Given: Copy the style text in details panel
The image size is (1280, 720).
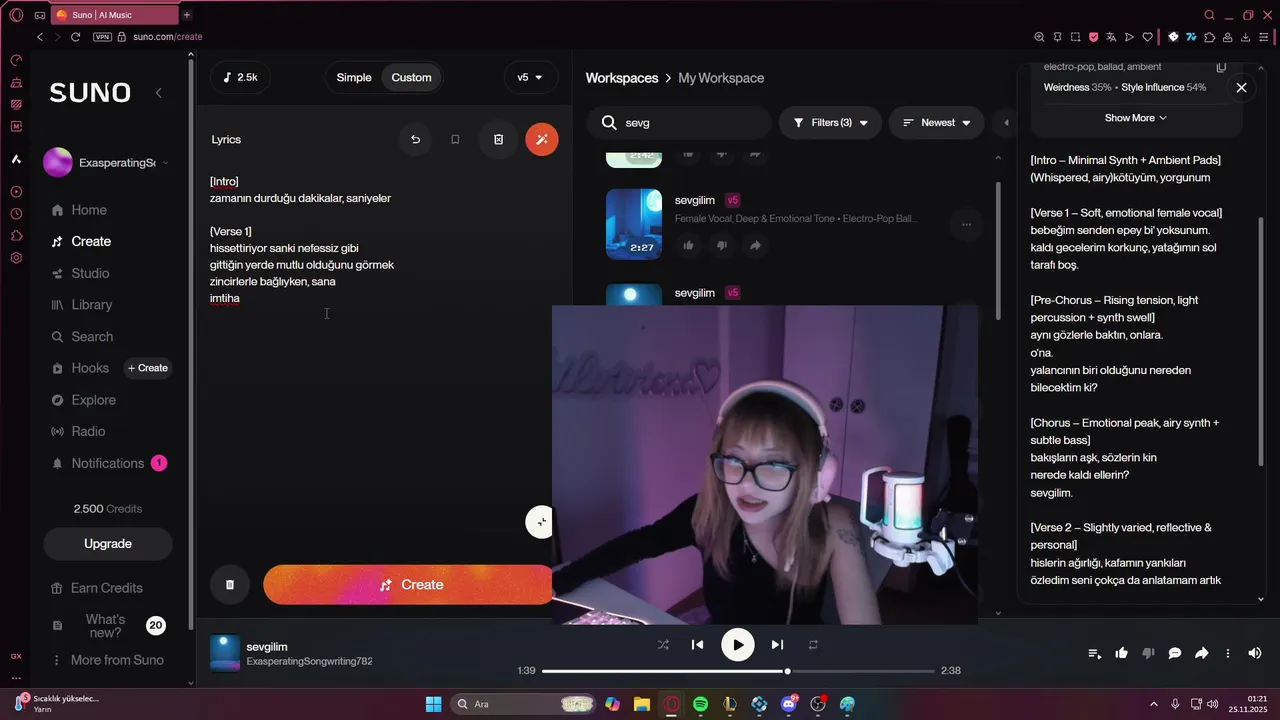Looking at the screenshot, I should click(1221, 68).
